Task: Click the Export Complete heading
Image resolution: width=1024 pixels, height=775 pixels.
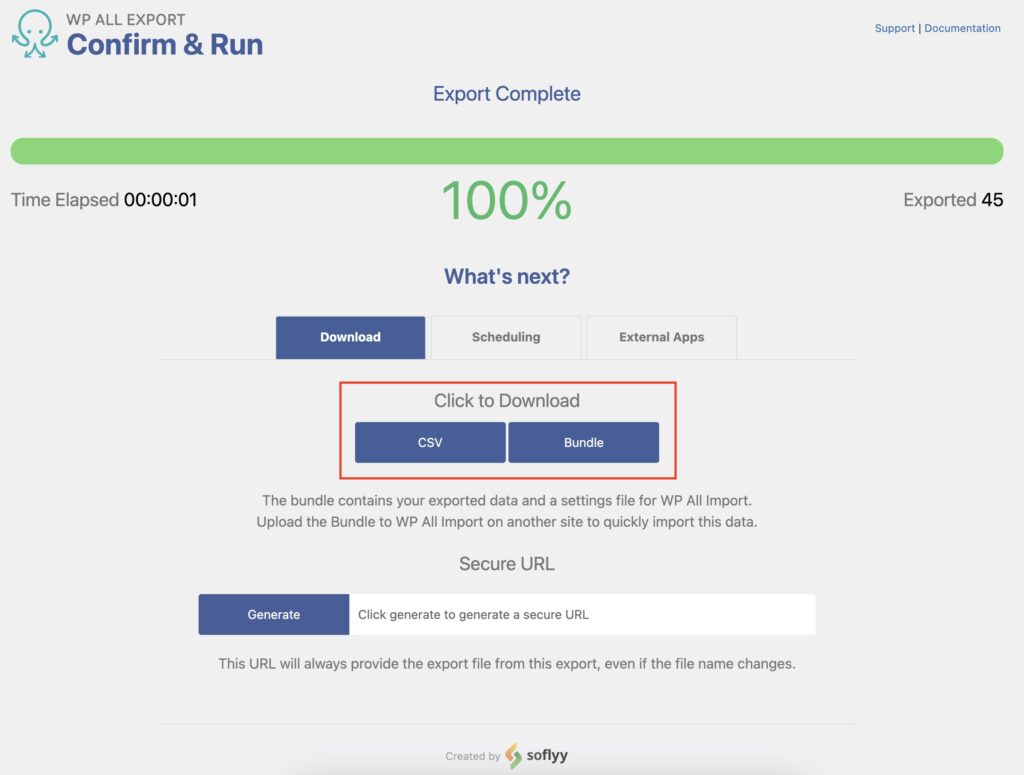Action: pos(506,93)
